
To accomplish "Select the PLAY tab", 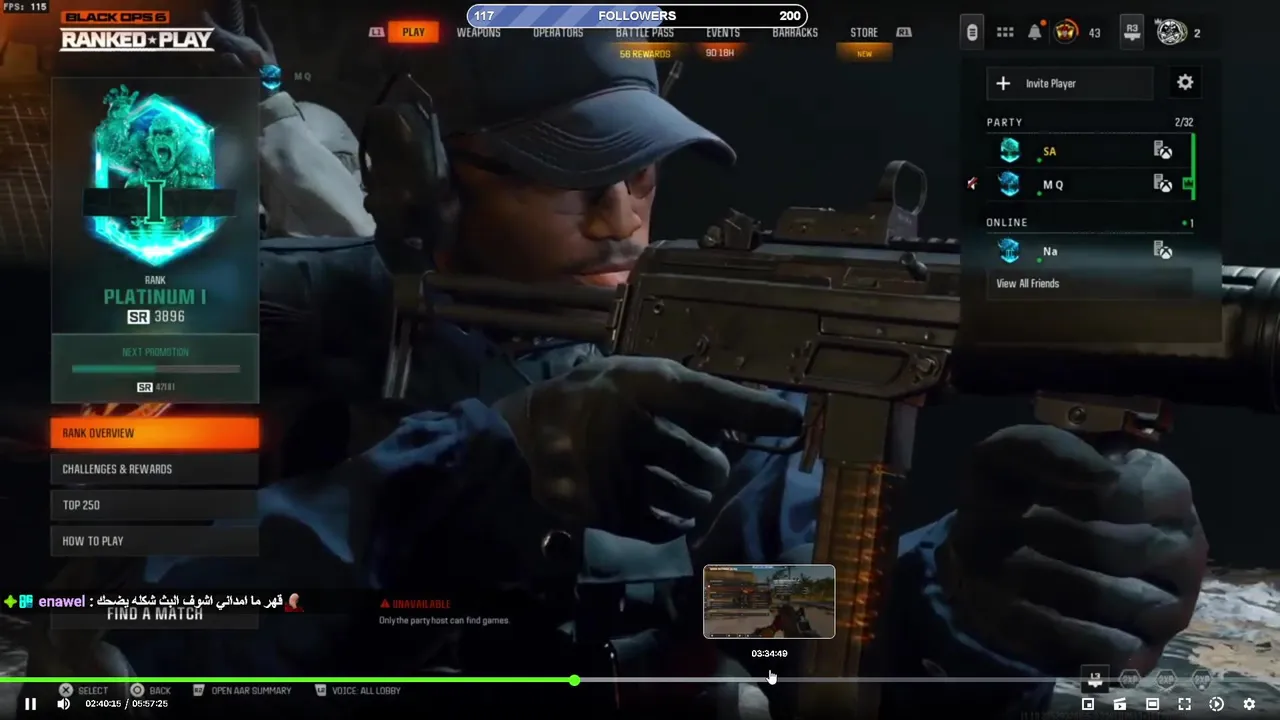I will click(414, 32).
